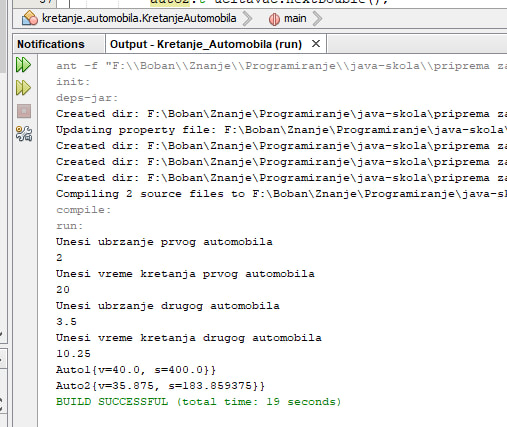Image resolution: width=507 pixels, height=427 pixels.
Task: Open Ant settings wrench icon
Action: pos(24,134)
